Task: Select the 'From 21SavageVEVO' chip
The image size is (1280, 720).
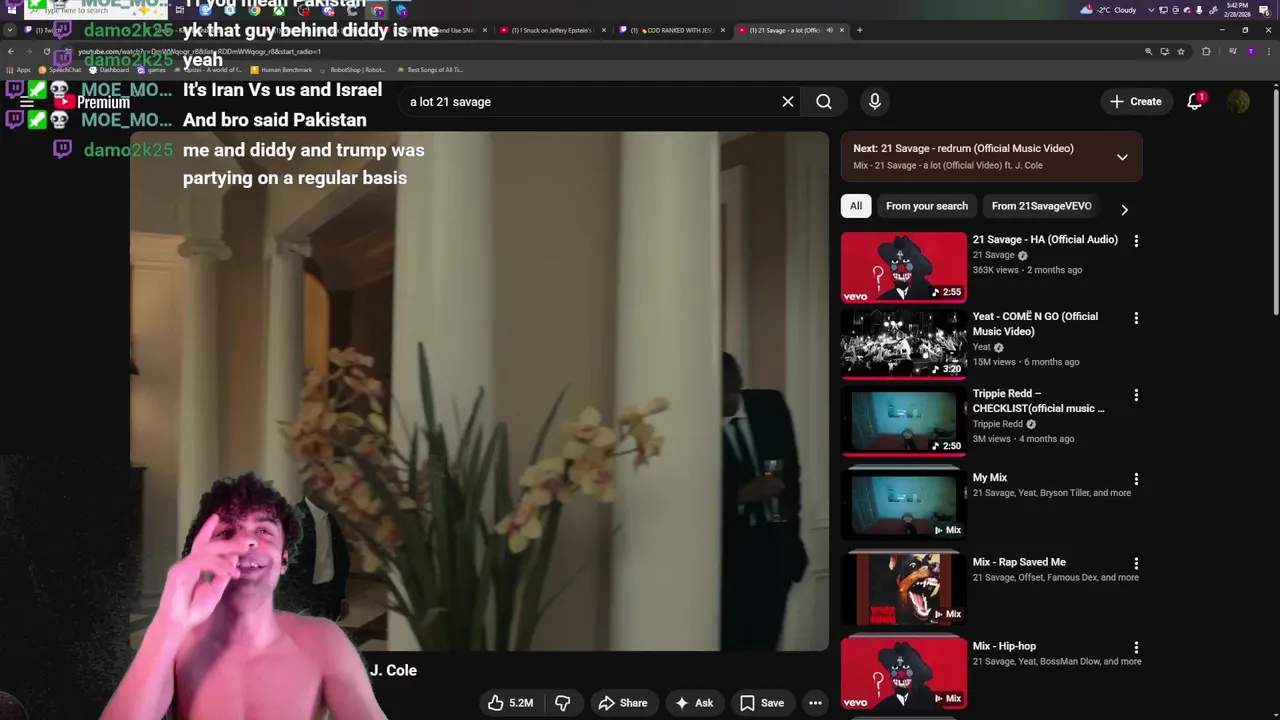Action: [x=1041, y=206]
